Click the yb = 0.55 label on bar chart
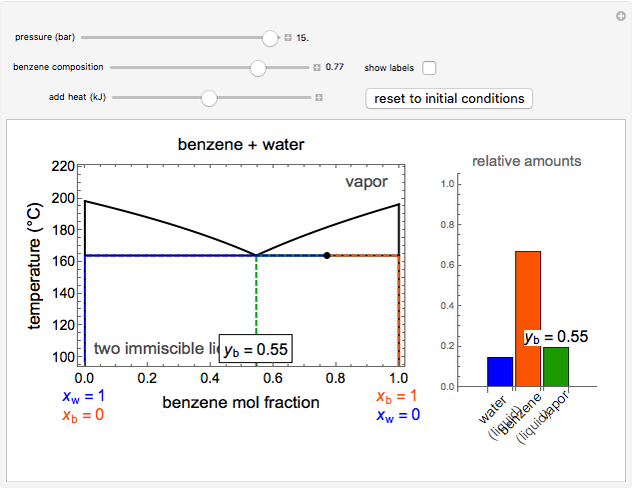 click(556, 337)
